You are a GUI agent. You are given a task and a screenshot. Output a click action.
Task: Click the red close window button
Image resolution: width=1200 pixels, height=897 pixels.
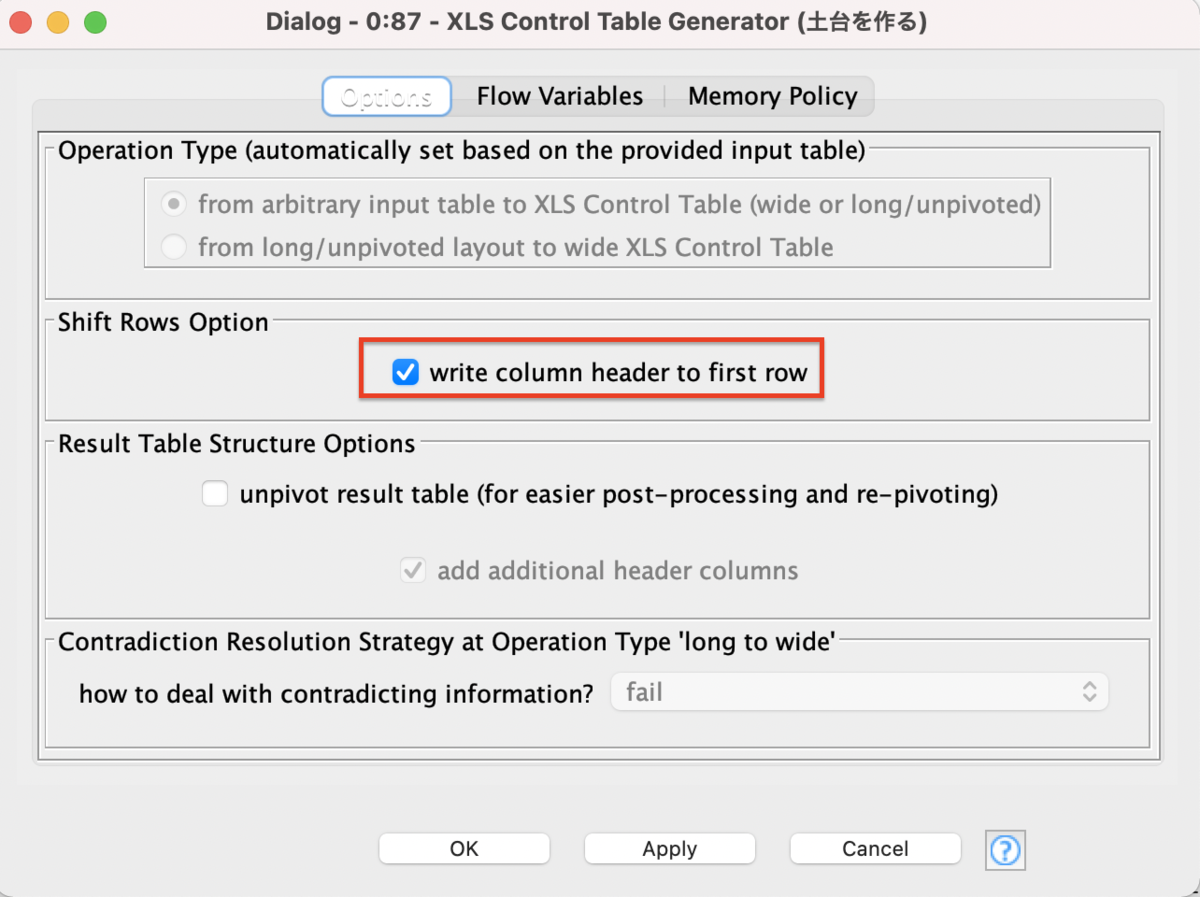pyautogui.click(x=23, y=22)
